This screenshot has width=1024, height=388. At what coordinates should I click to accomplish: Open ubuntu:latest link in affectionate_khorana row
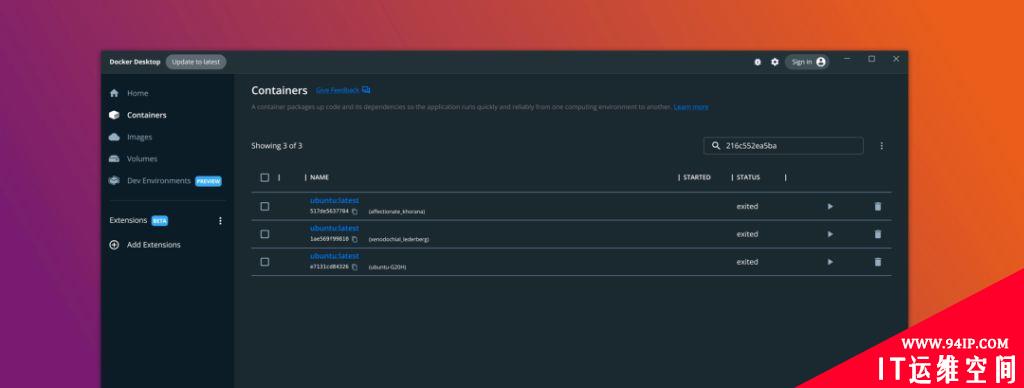(334, 201)
